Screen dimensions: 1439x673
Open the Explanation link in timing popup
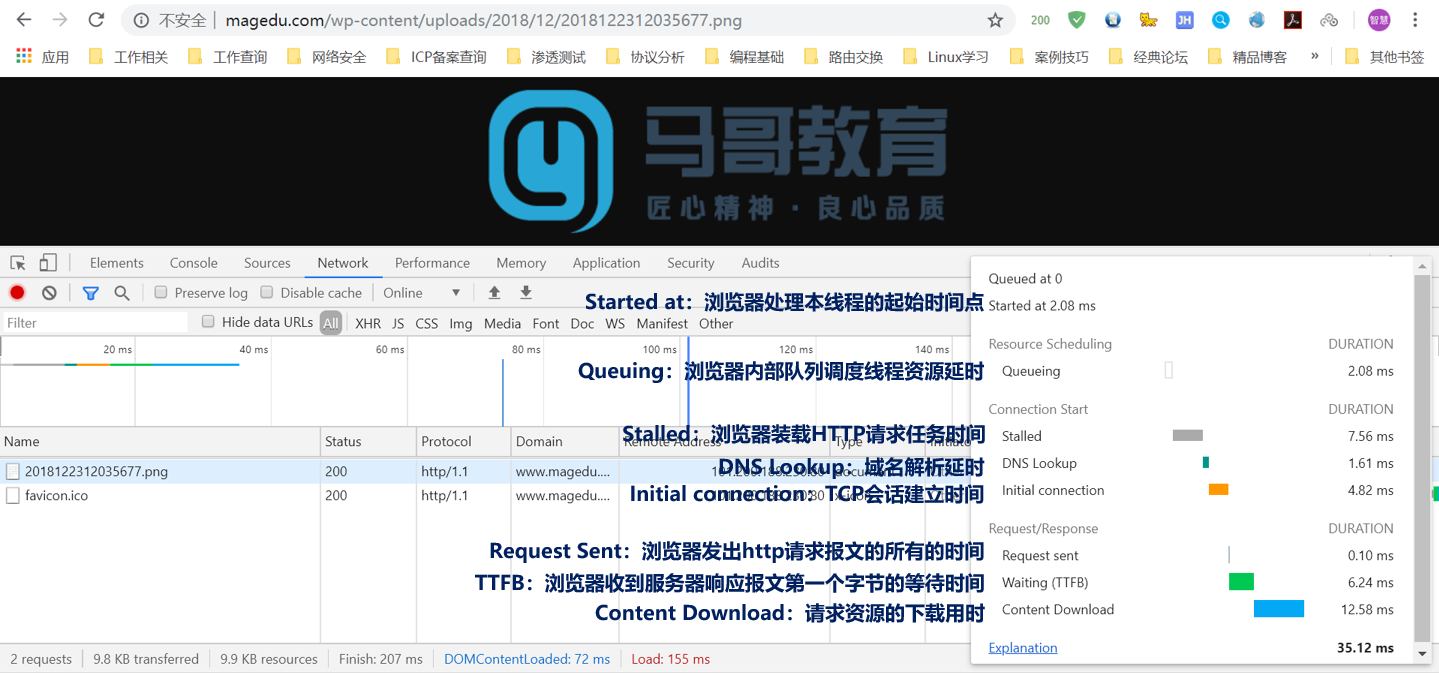pos(1023,648)
